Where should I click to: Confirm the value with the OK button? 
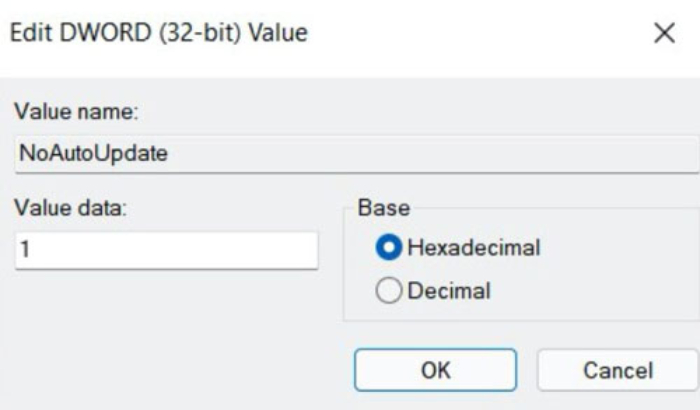tap(436, 370)
